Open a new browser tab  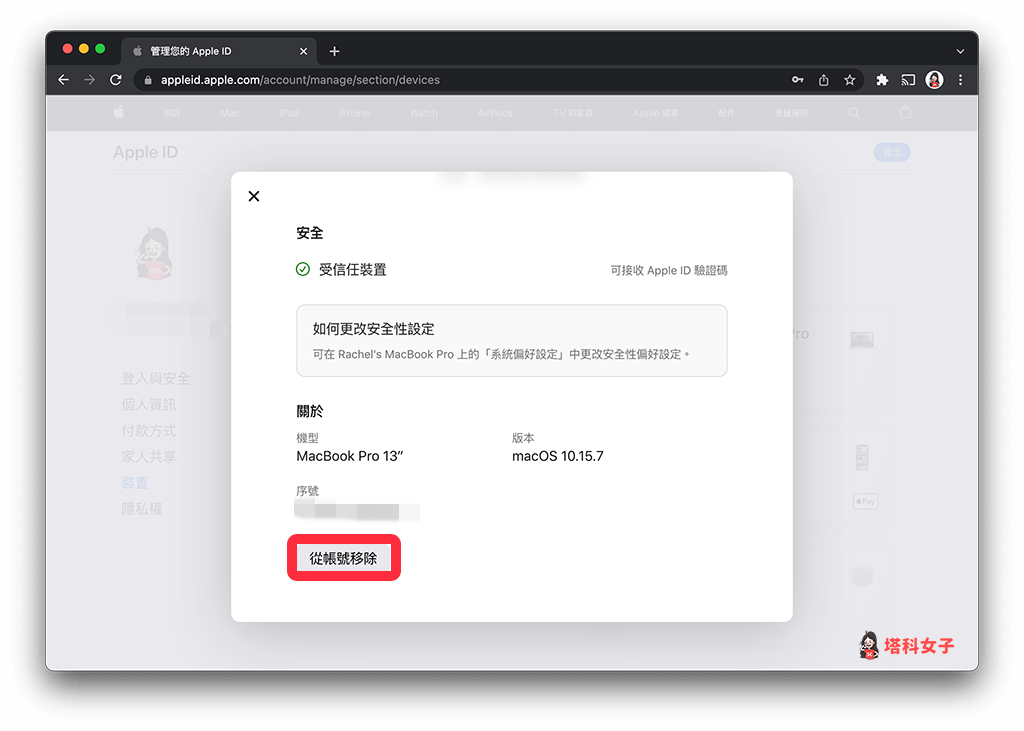(x=334, y=51)
